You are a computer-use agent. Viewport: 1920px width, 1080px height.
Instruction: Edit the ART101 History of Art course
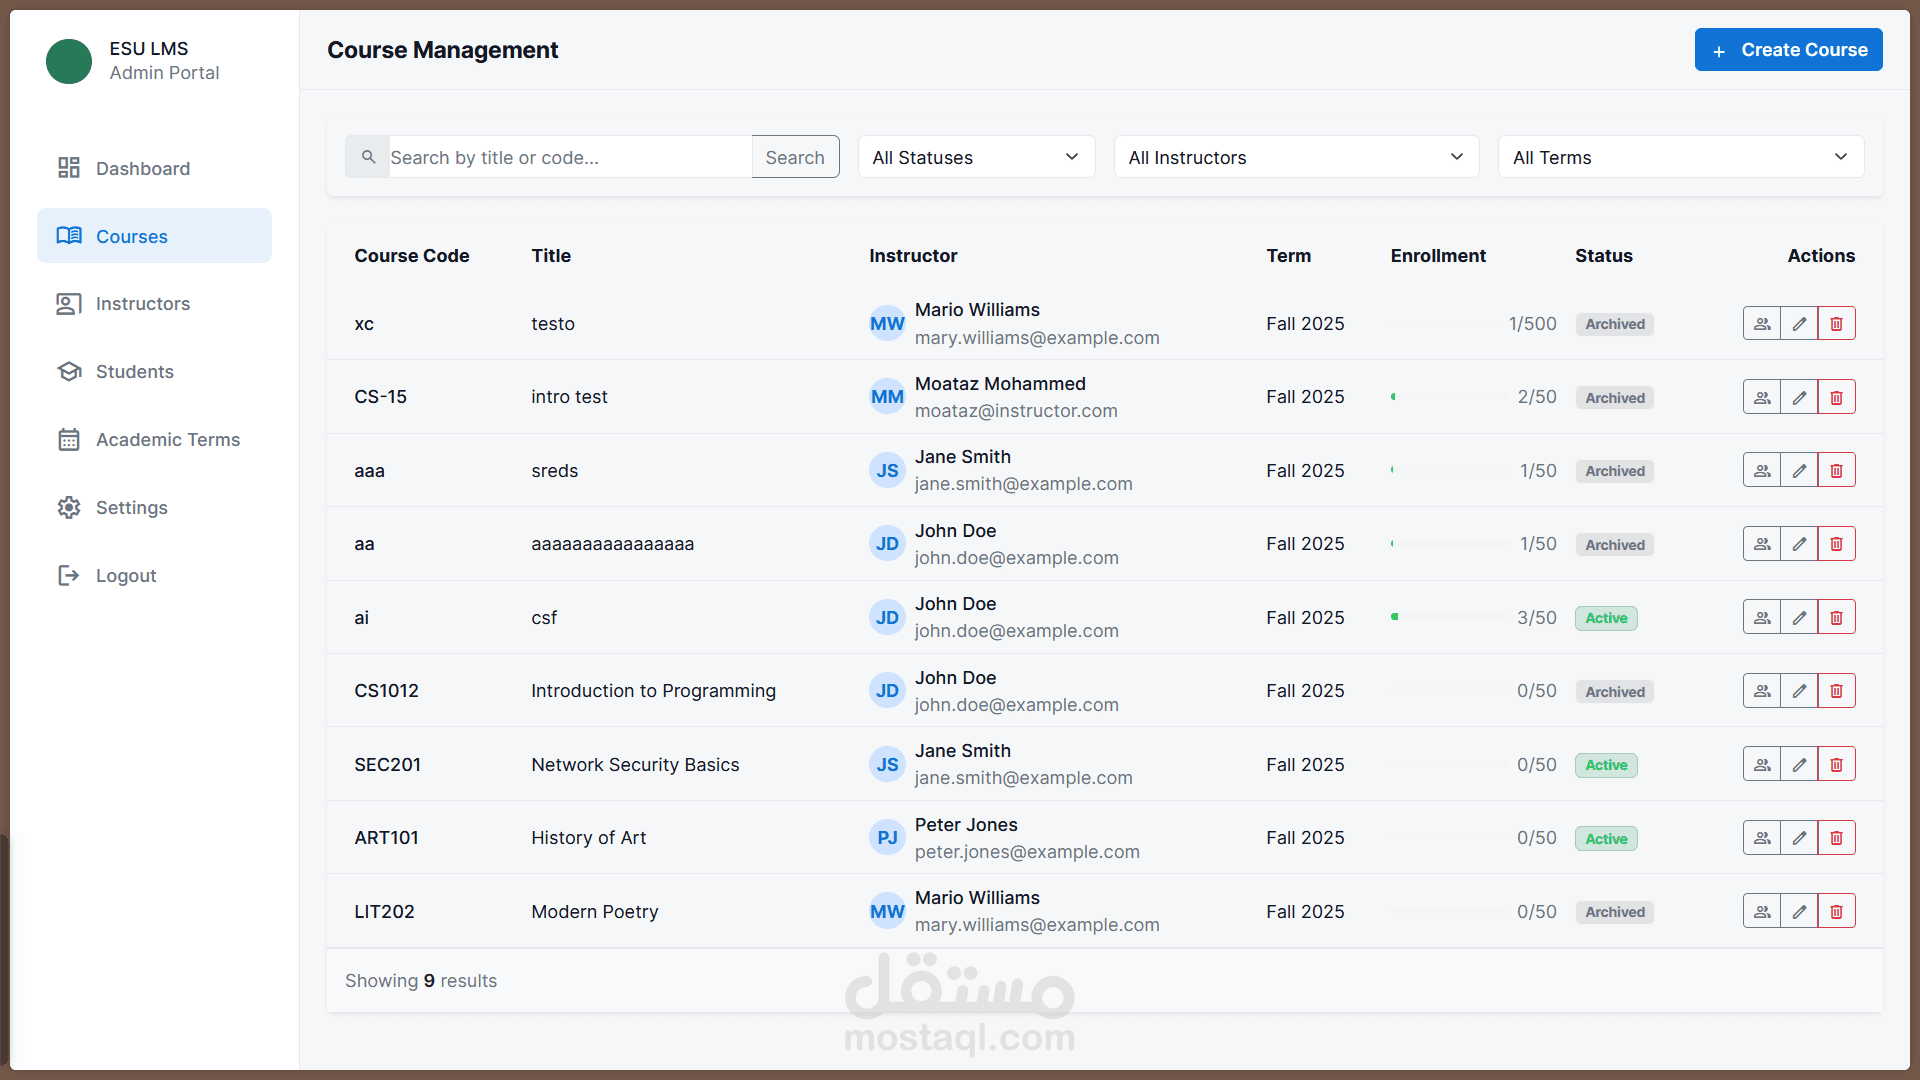[x=1799, y=838]
